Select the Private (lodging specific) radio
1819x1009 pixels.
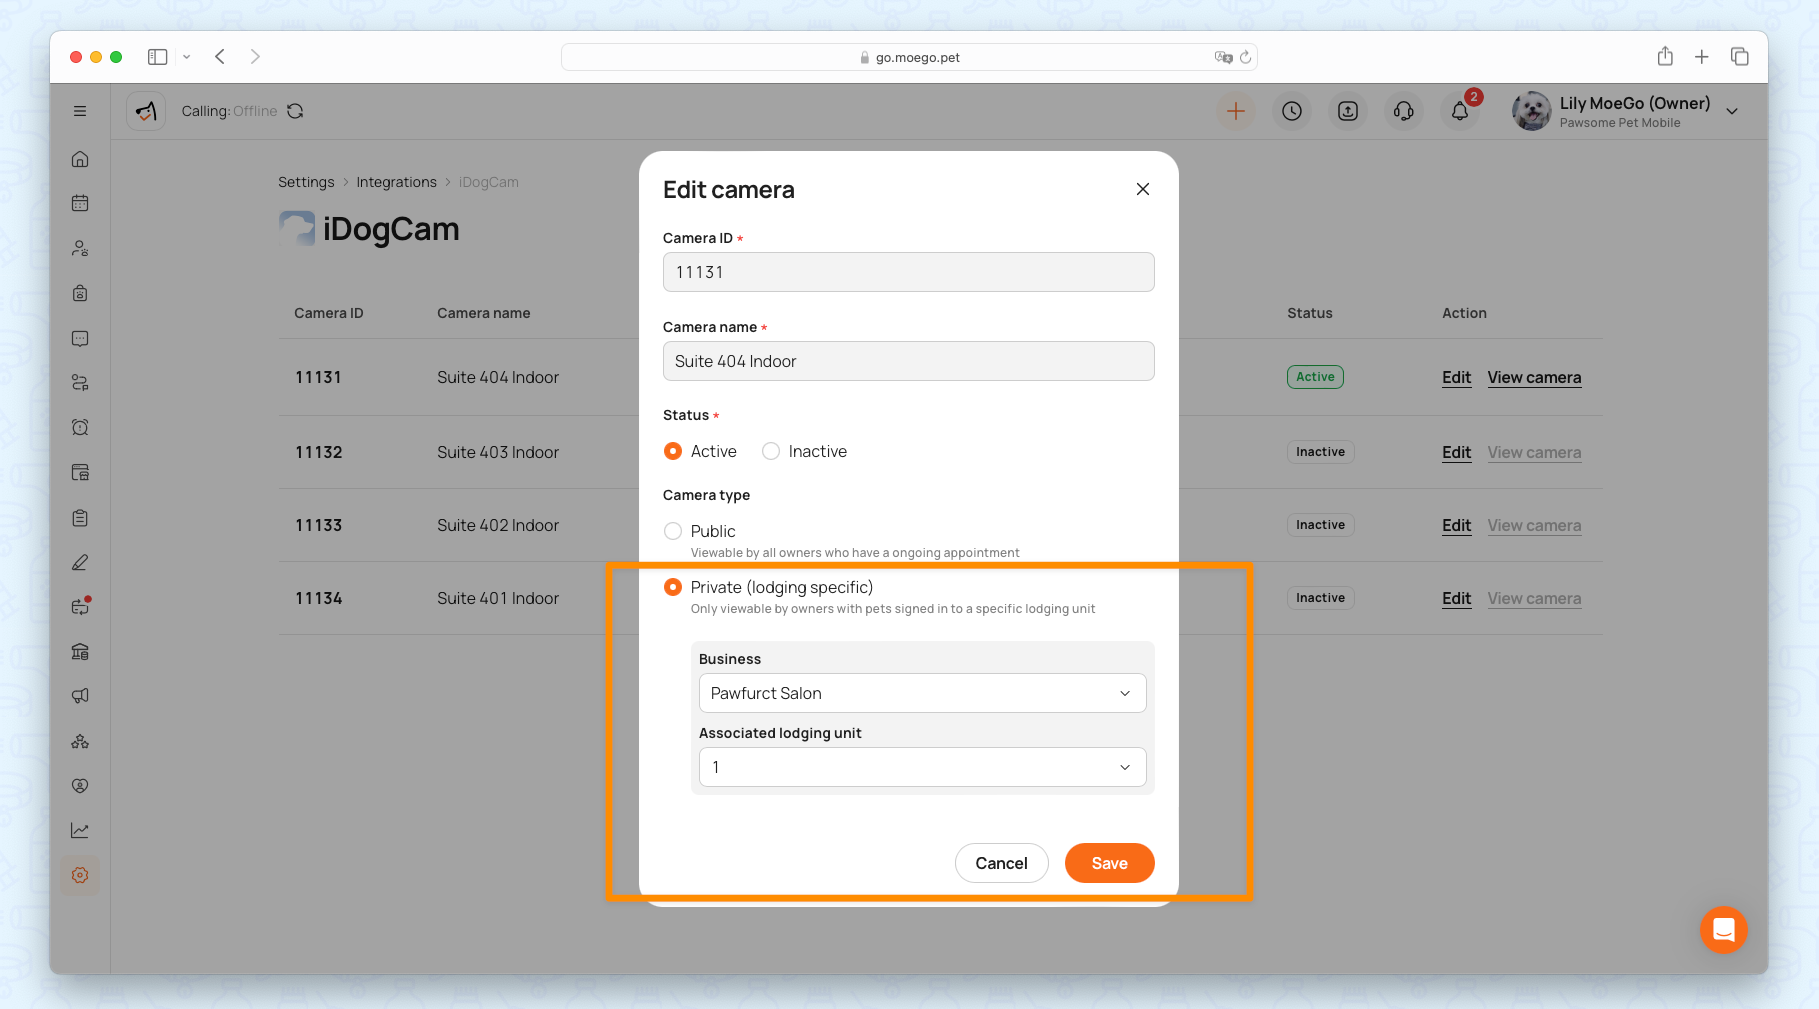[673, 587]
